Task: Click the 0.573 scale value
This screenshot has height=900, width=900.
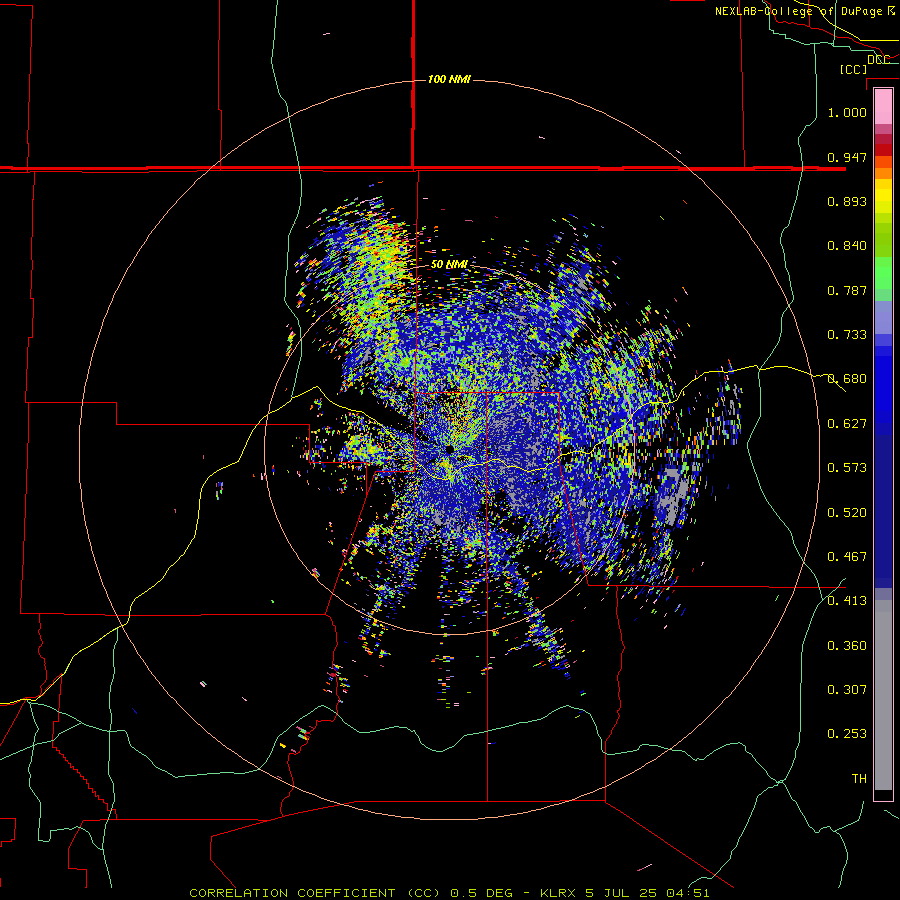Action: [x=847, y=468]
